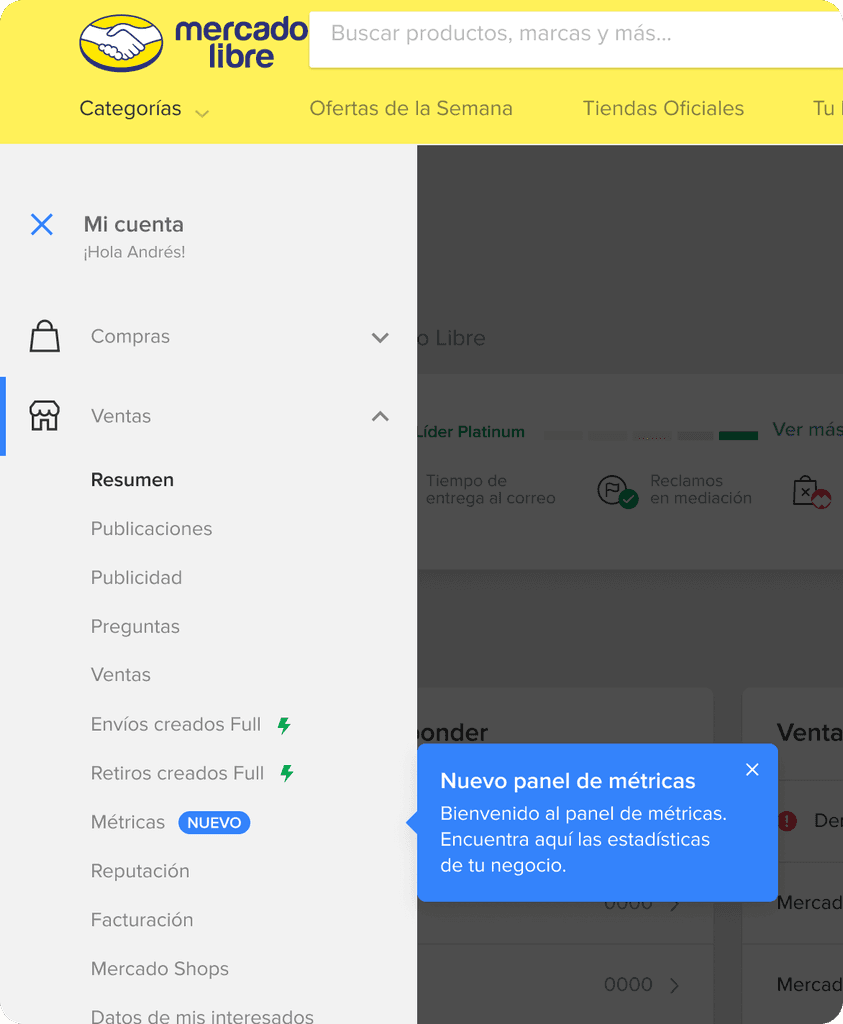Click the Mi cuenta heading

[133, 225]
